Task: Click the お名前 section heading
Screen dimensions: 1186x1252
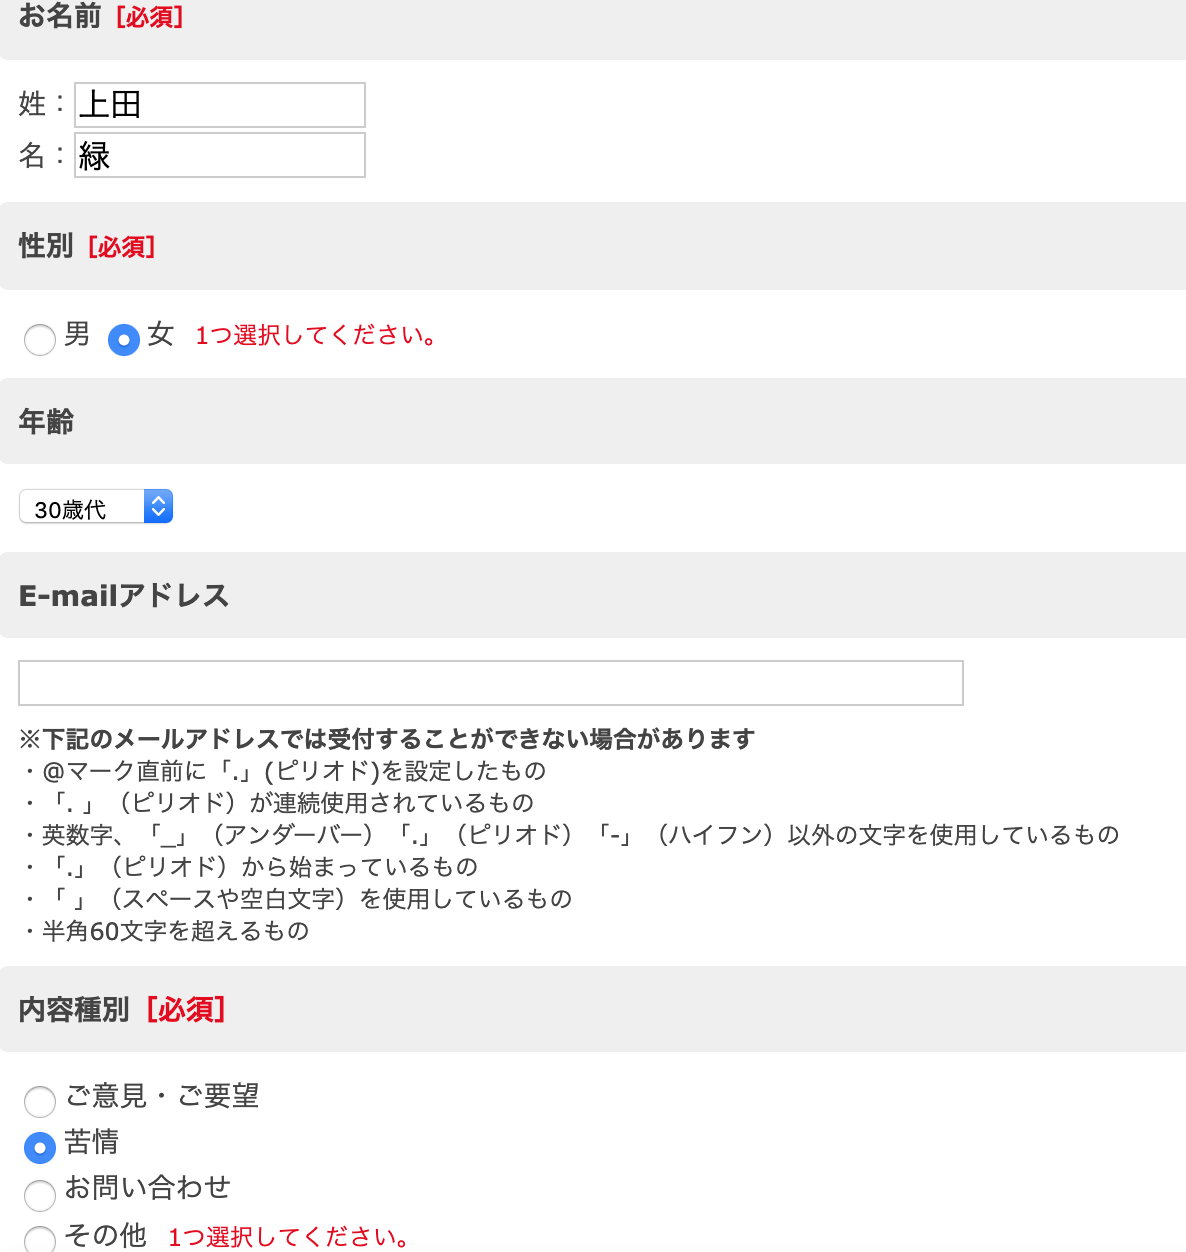Action: coord(60,17)
